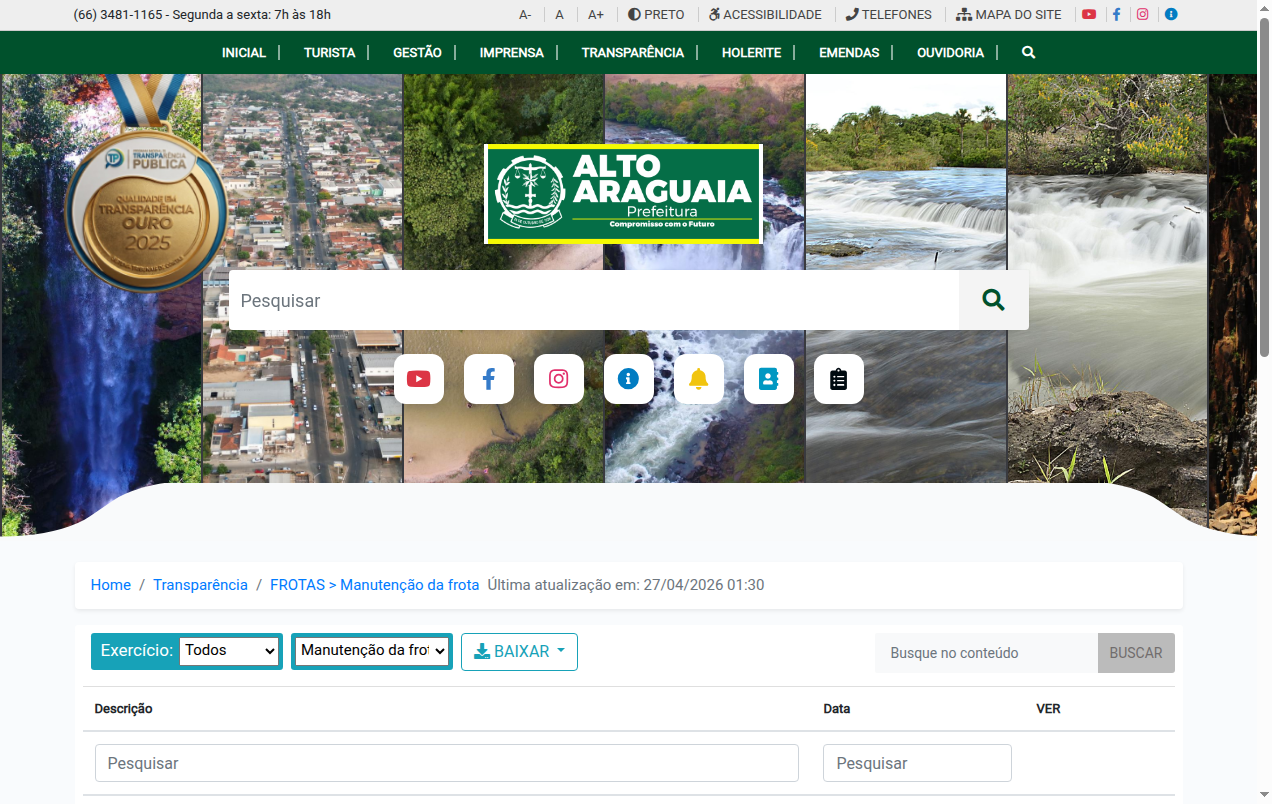Open INICIAL menu item
This screenshot has width=1272, height=804.
coord(244,52)
